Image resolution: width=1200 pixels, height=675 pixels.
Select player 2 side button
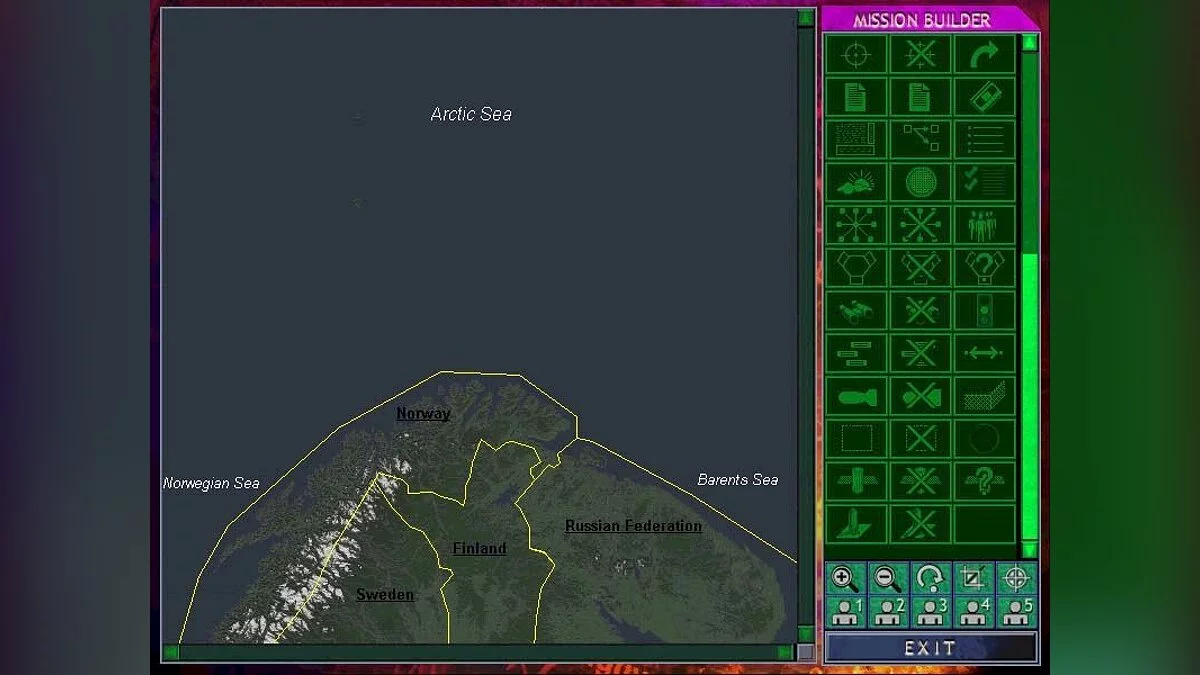click(x=888, y=612)
